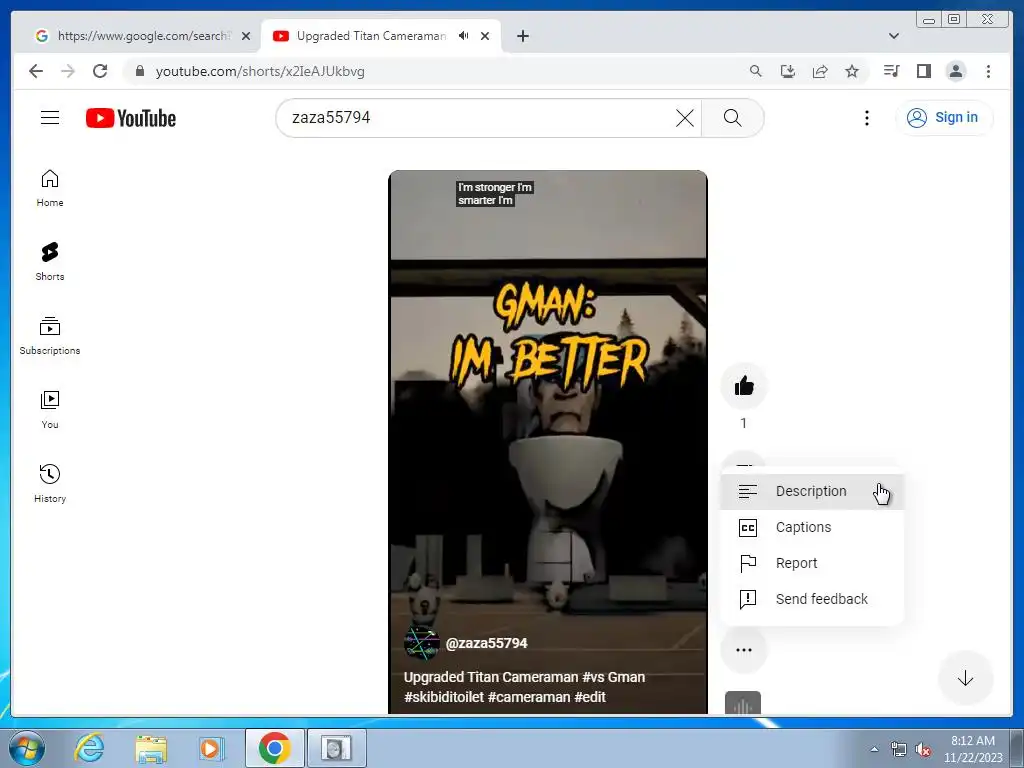Go to next short with down arrow

click(965, 679)
